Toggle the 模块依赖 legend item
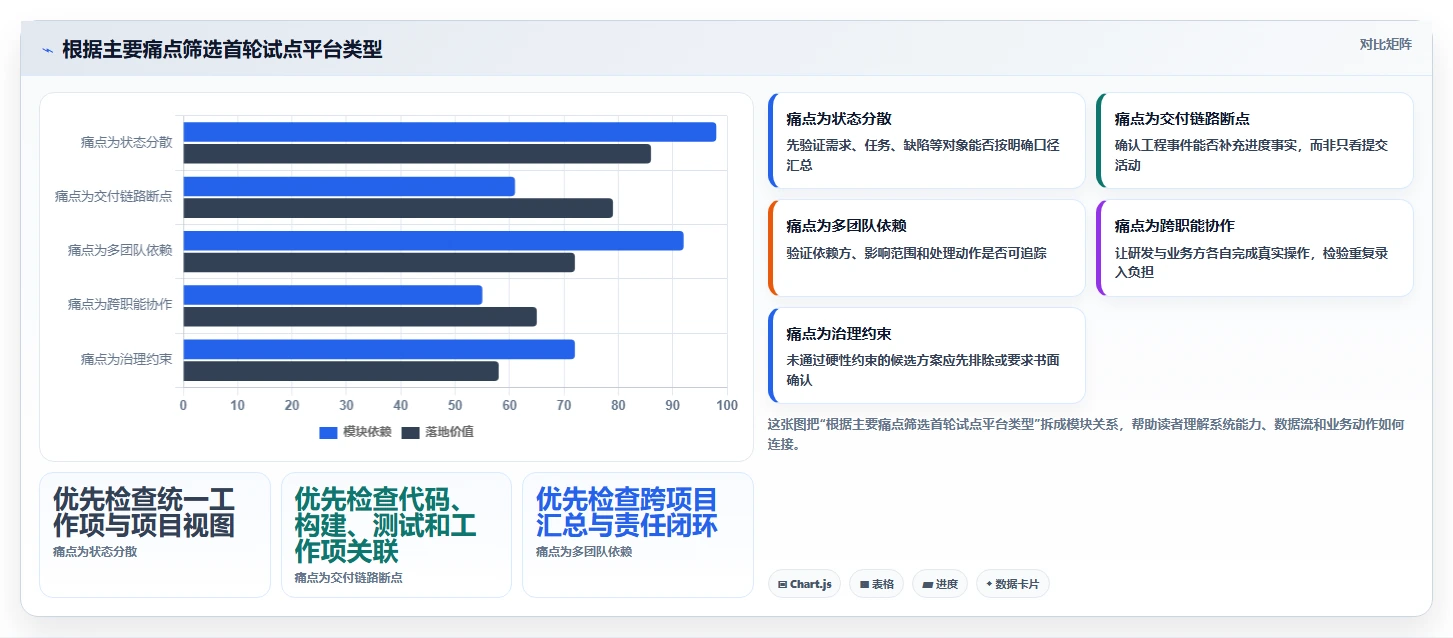 point(355,432)
